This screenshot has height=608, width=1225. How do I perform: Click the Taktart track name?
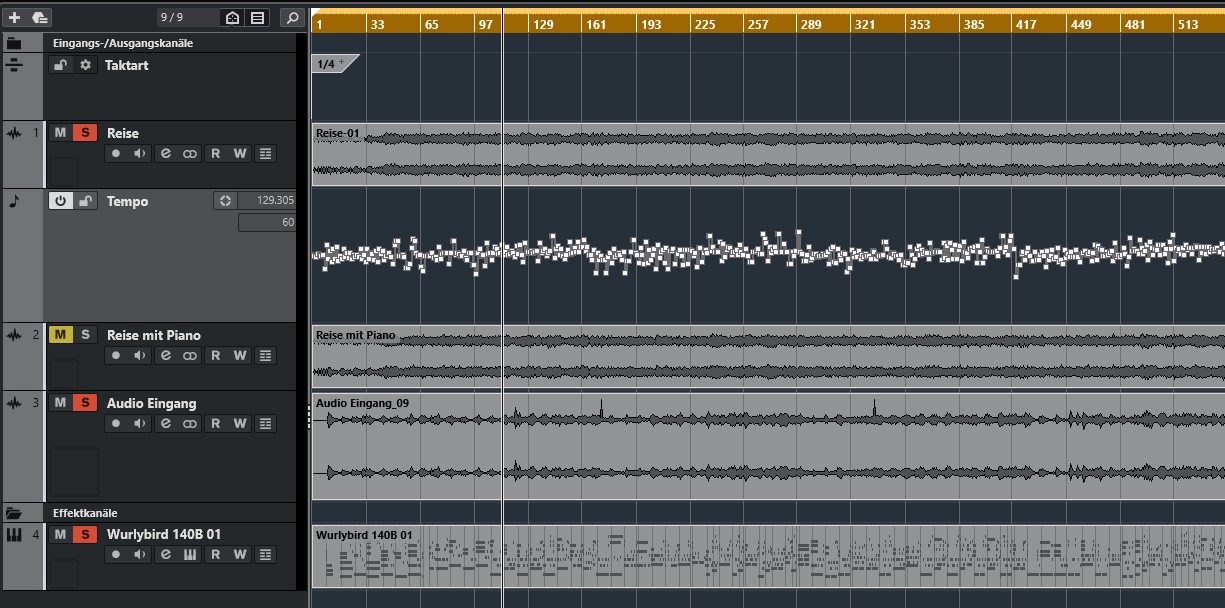(x=127, y=65)
